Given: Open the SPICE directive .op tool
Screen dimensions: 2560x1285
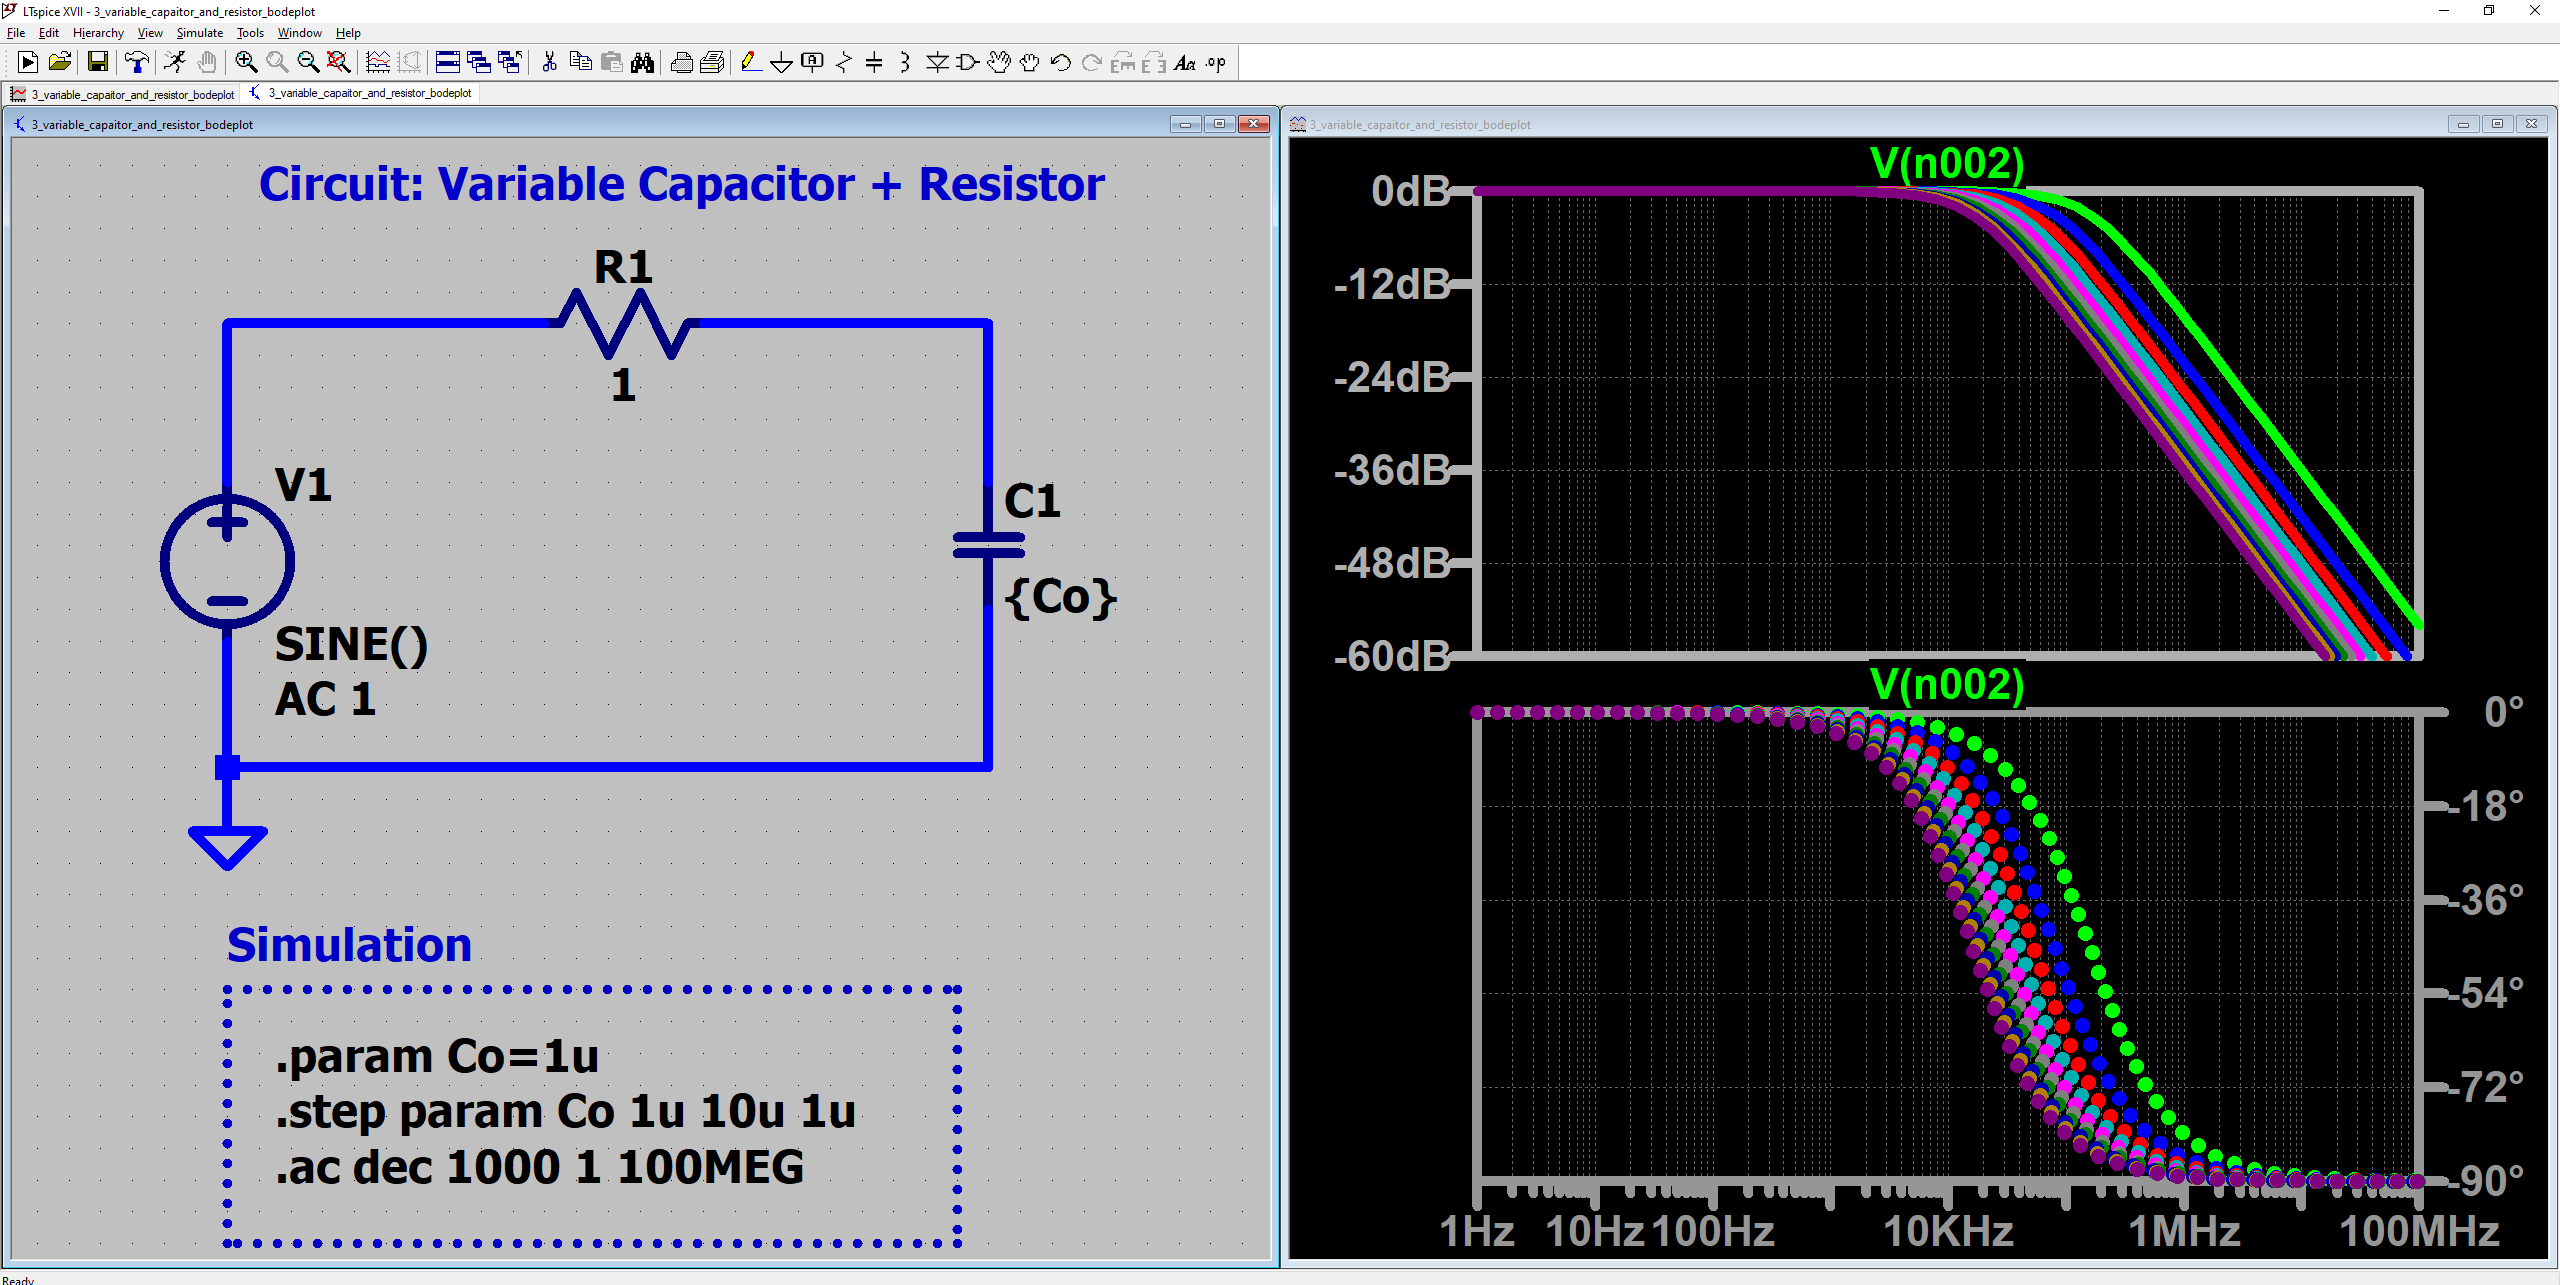Looking at the screenshot, I should [x=1215, y=63].
